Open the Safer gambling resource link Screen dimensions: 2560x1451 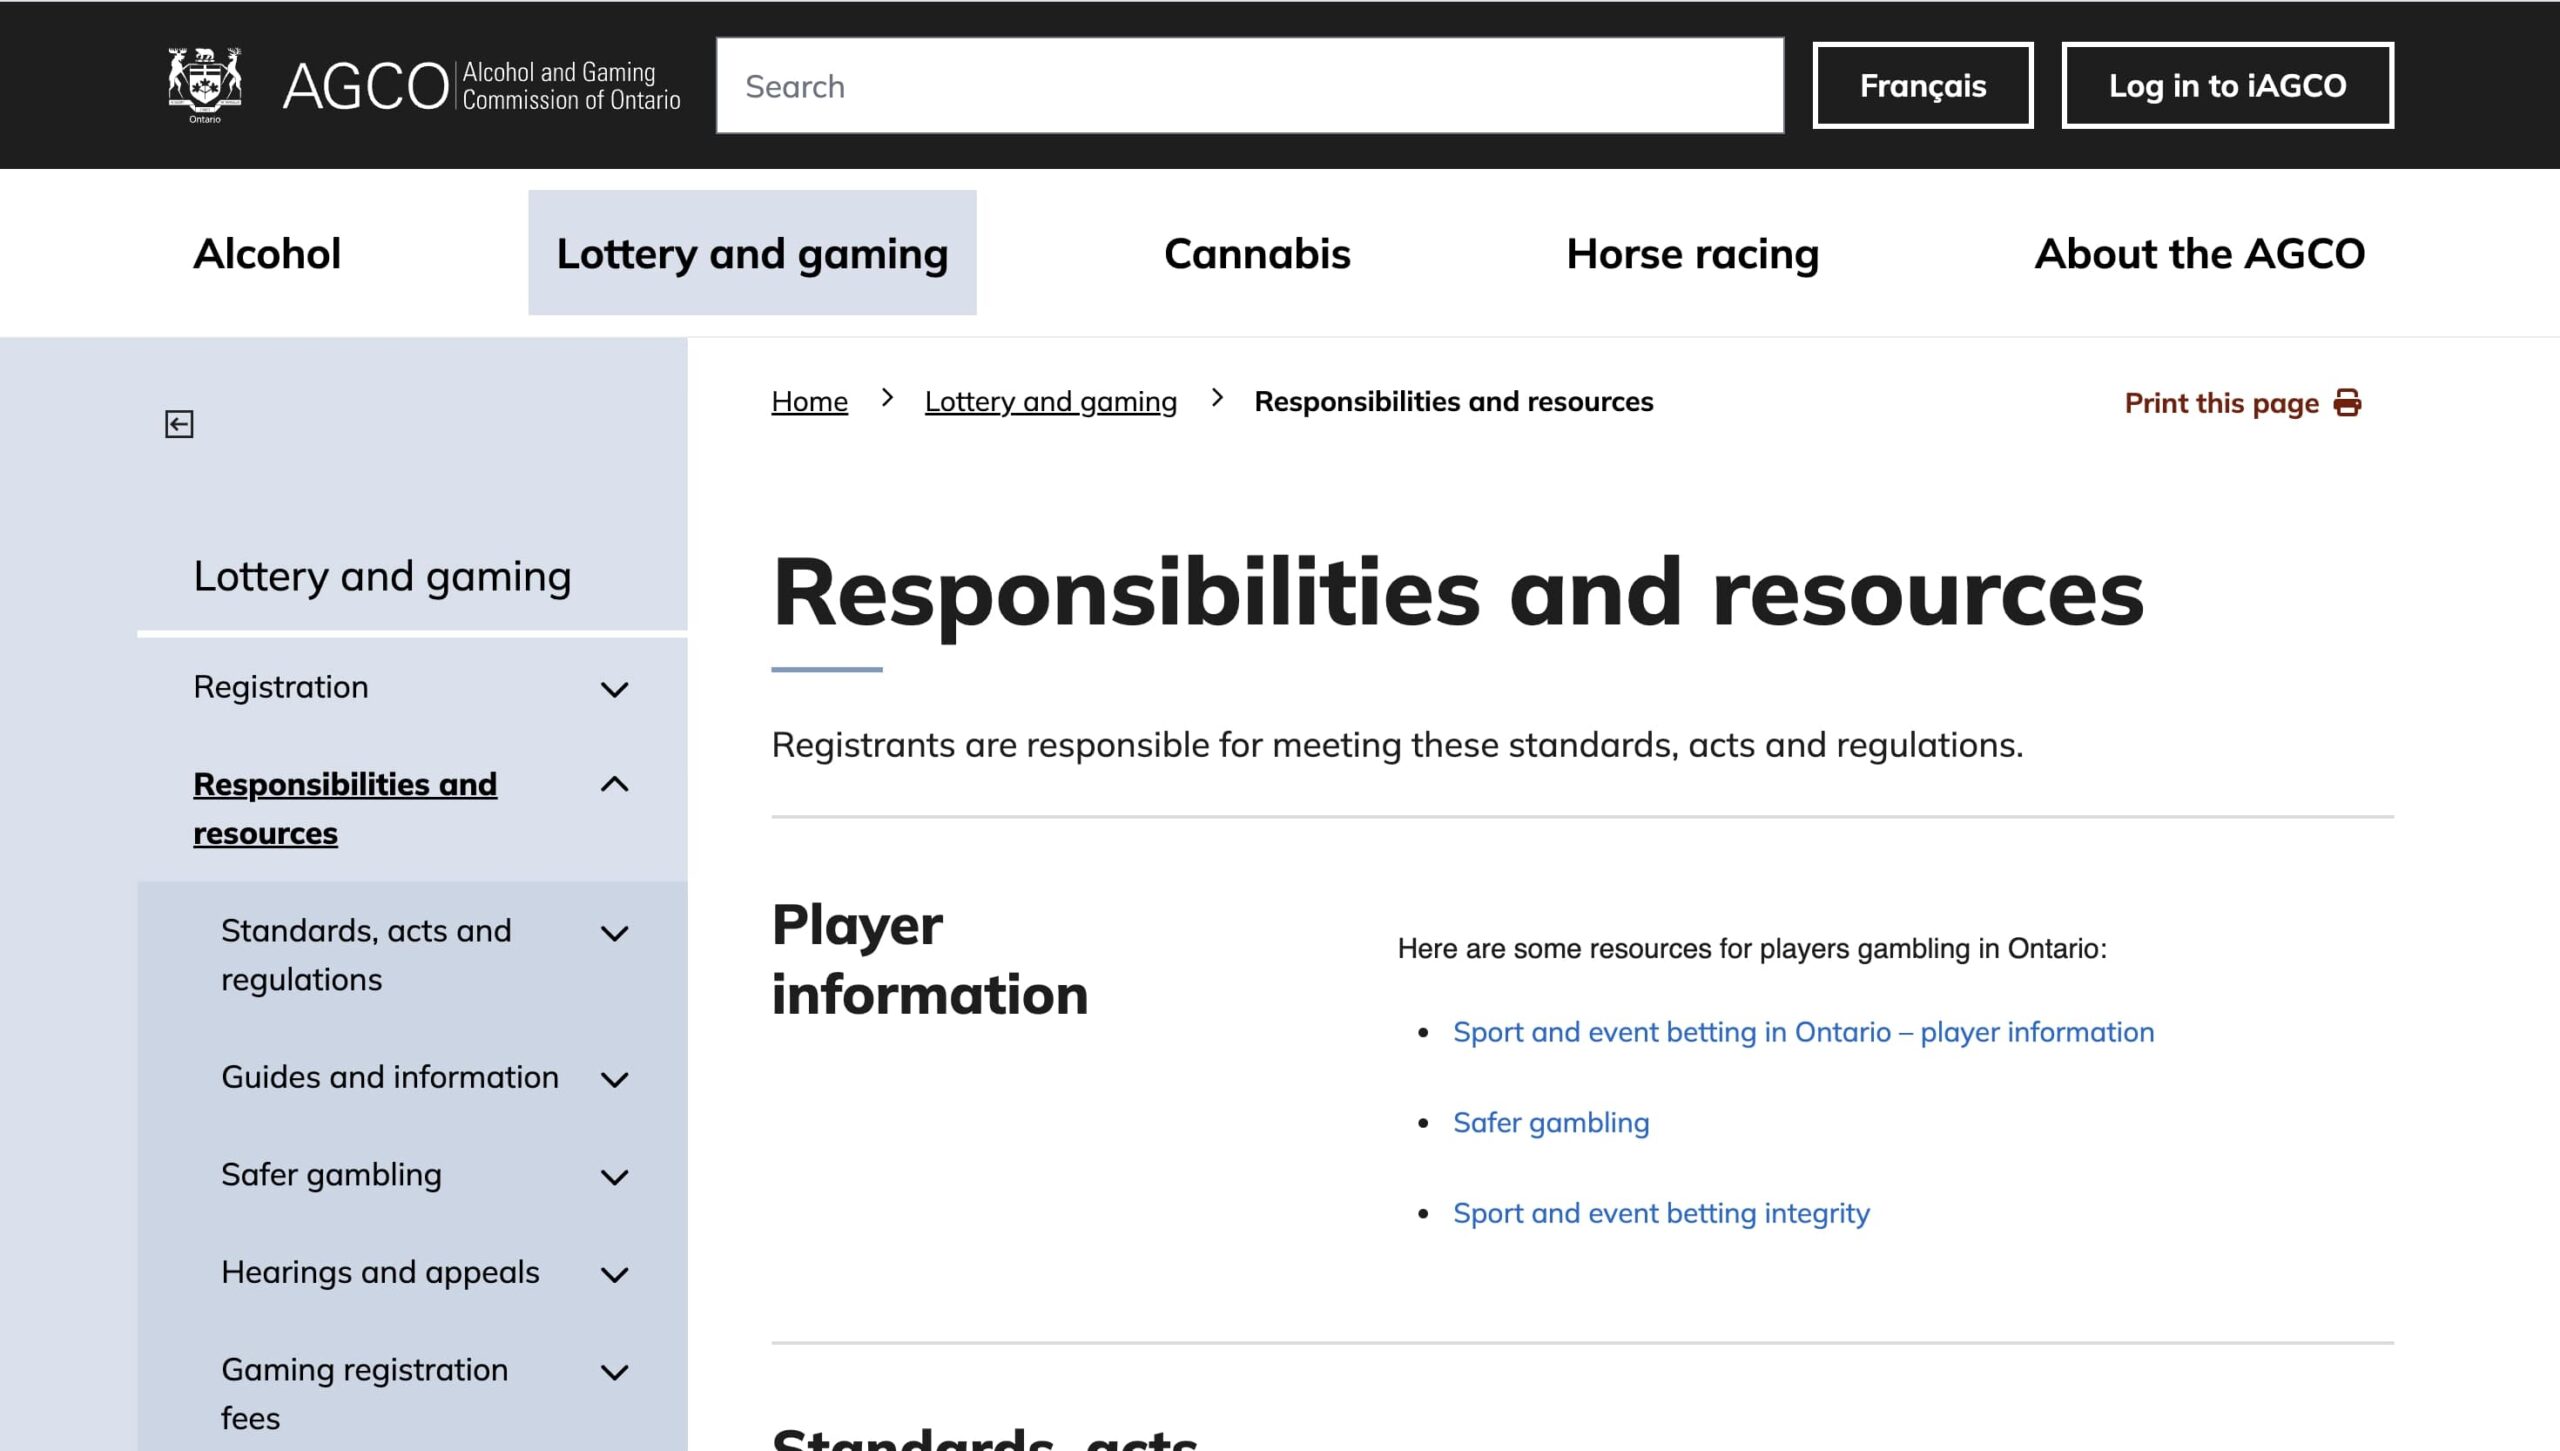click(1551, 1122)
